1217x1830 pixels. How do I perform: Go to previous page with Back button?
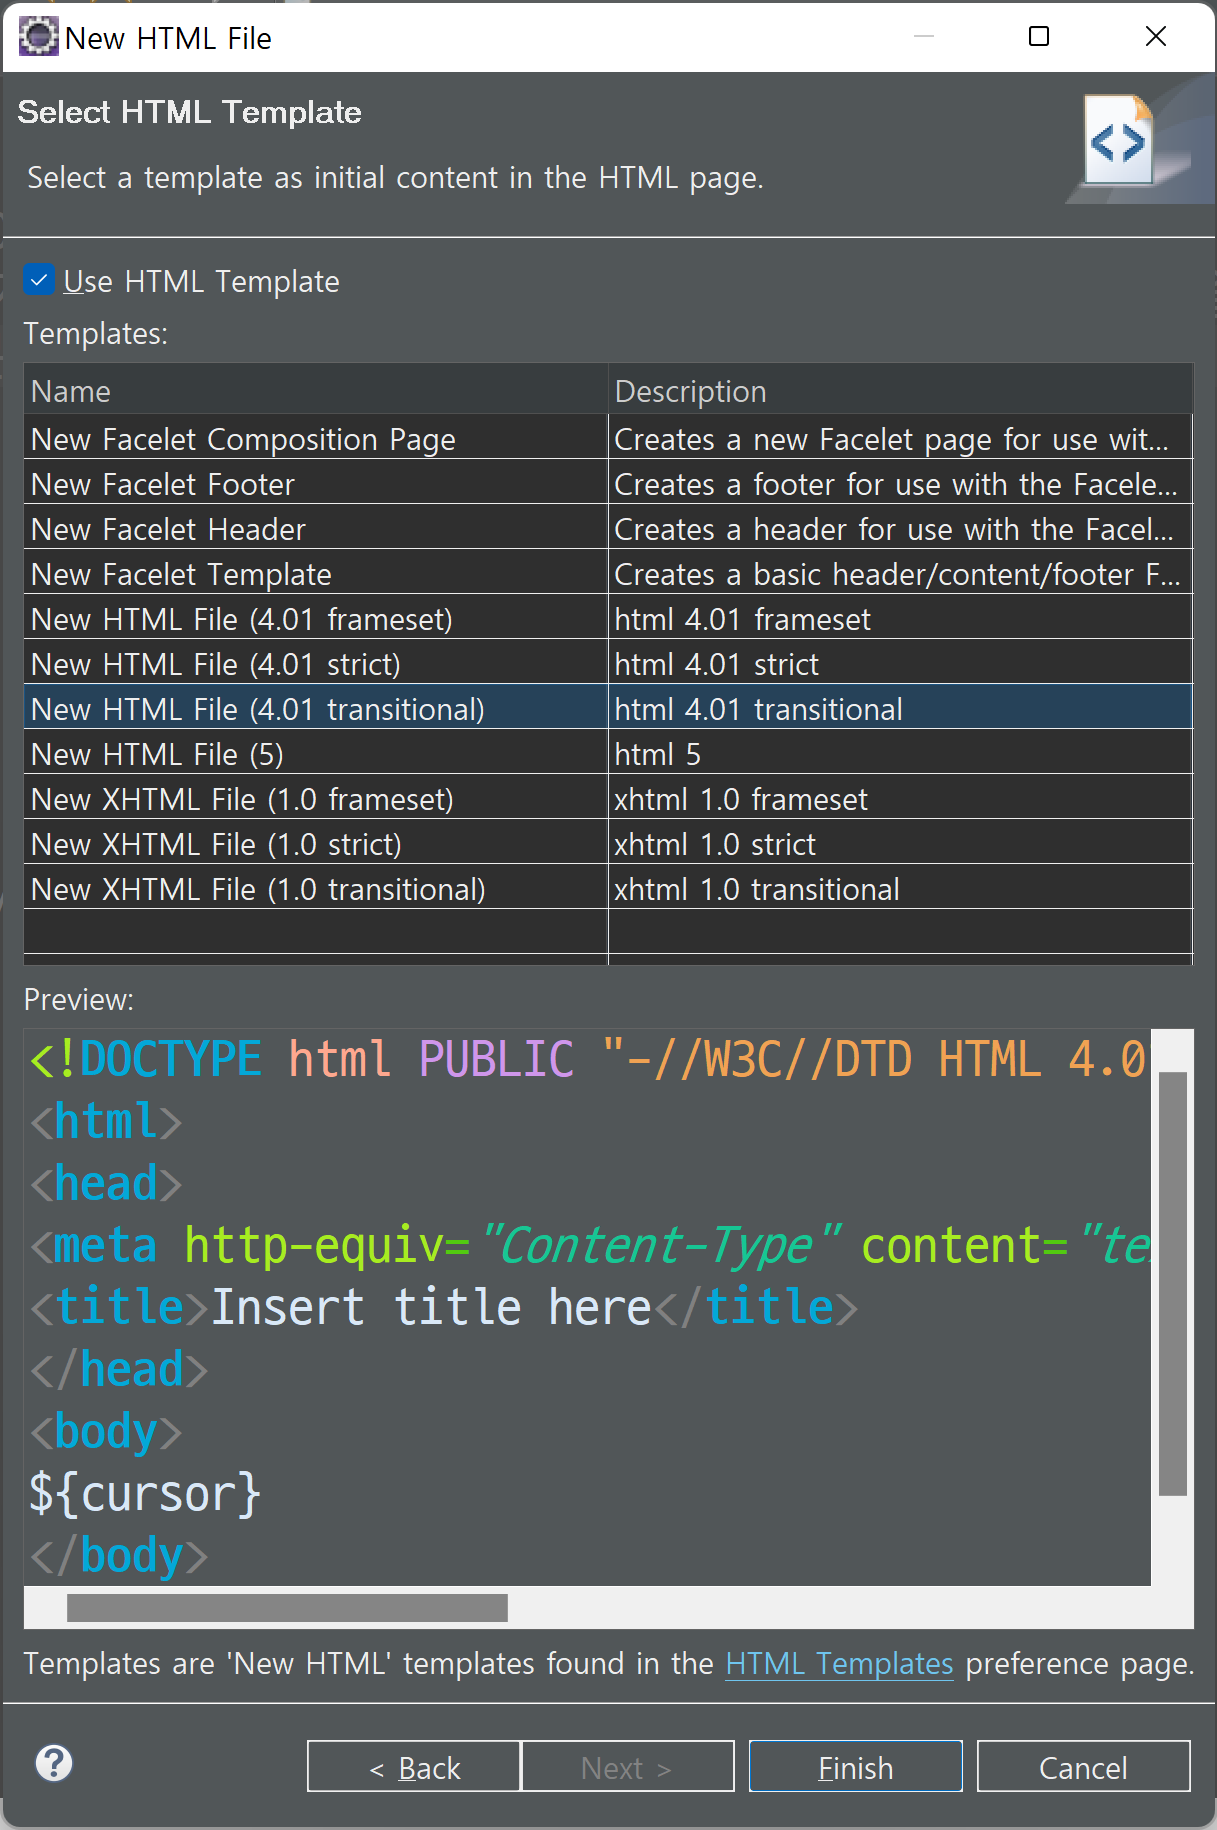click(414, 1766)
